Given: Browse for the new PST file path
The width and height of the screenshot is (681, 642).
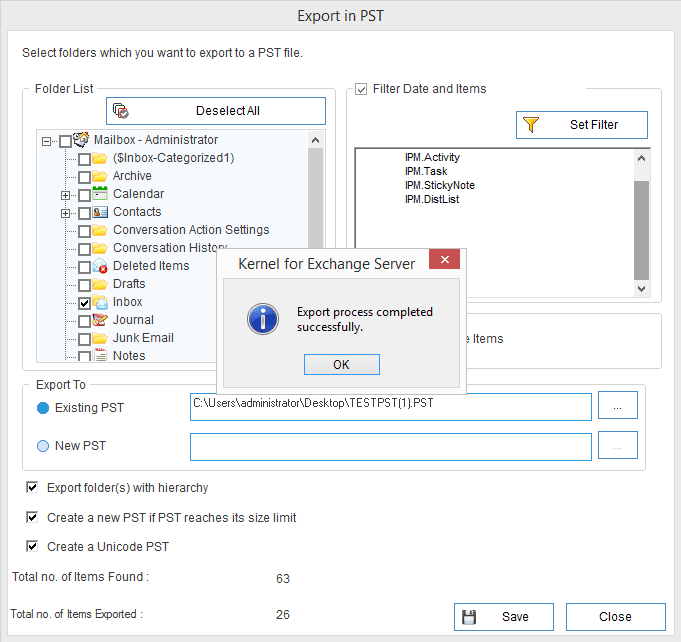Looking at the screenshot, I should tap(618, 445).
